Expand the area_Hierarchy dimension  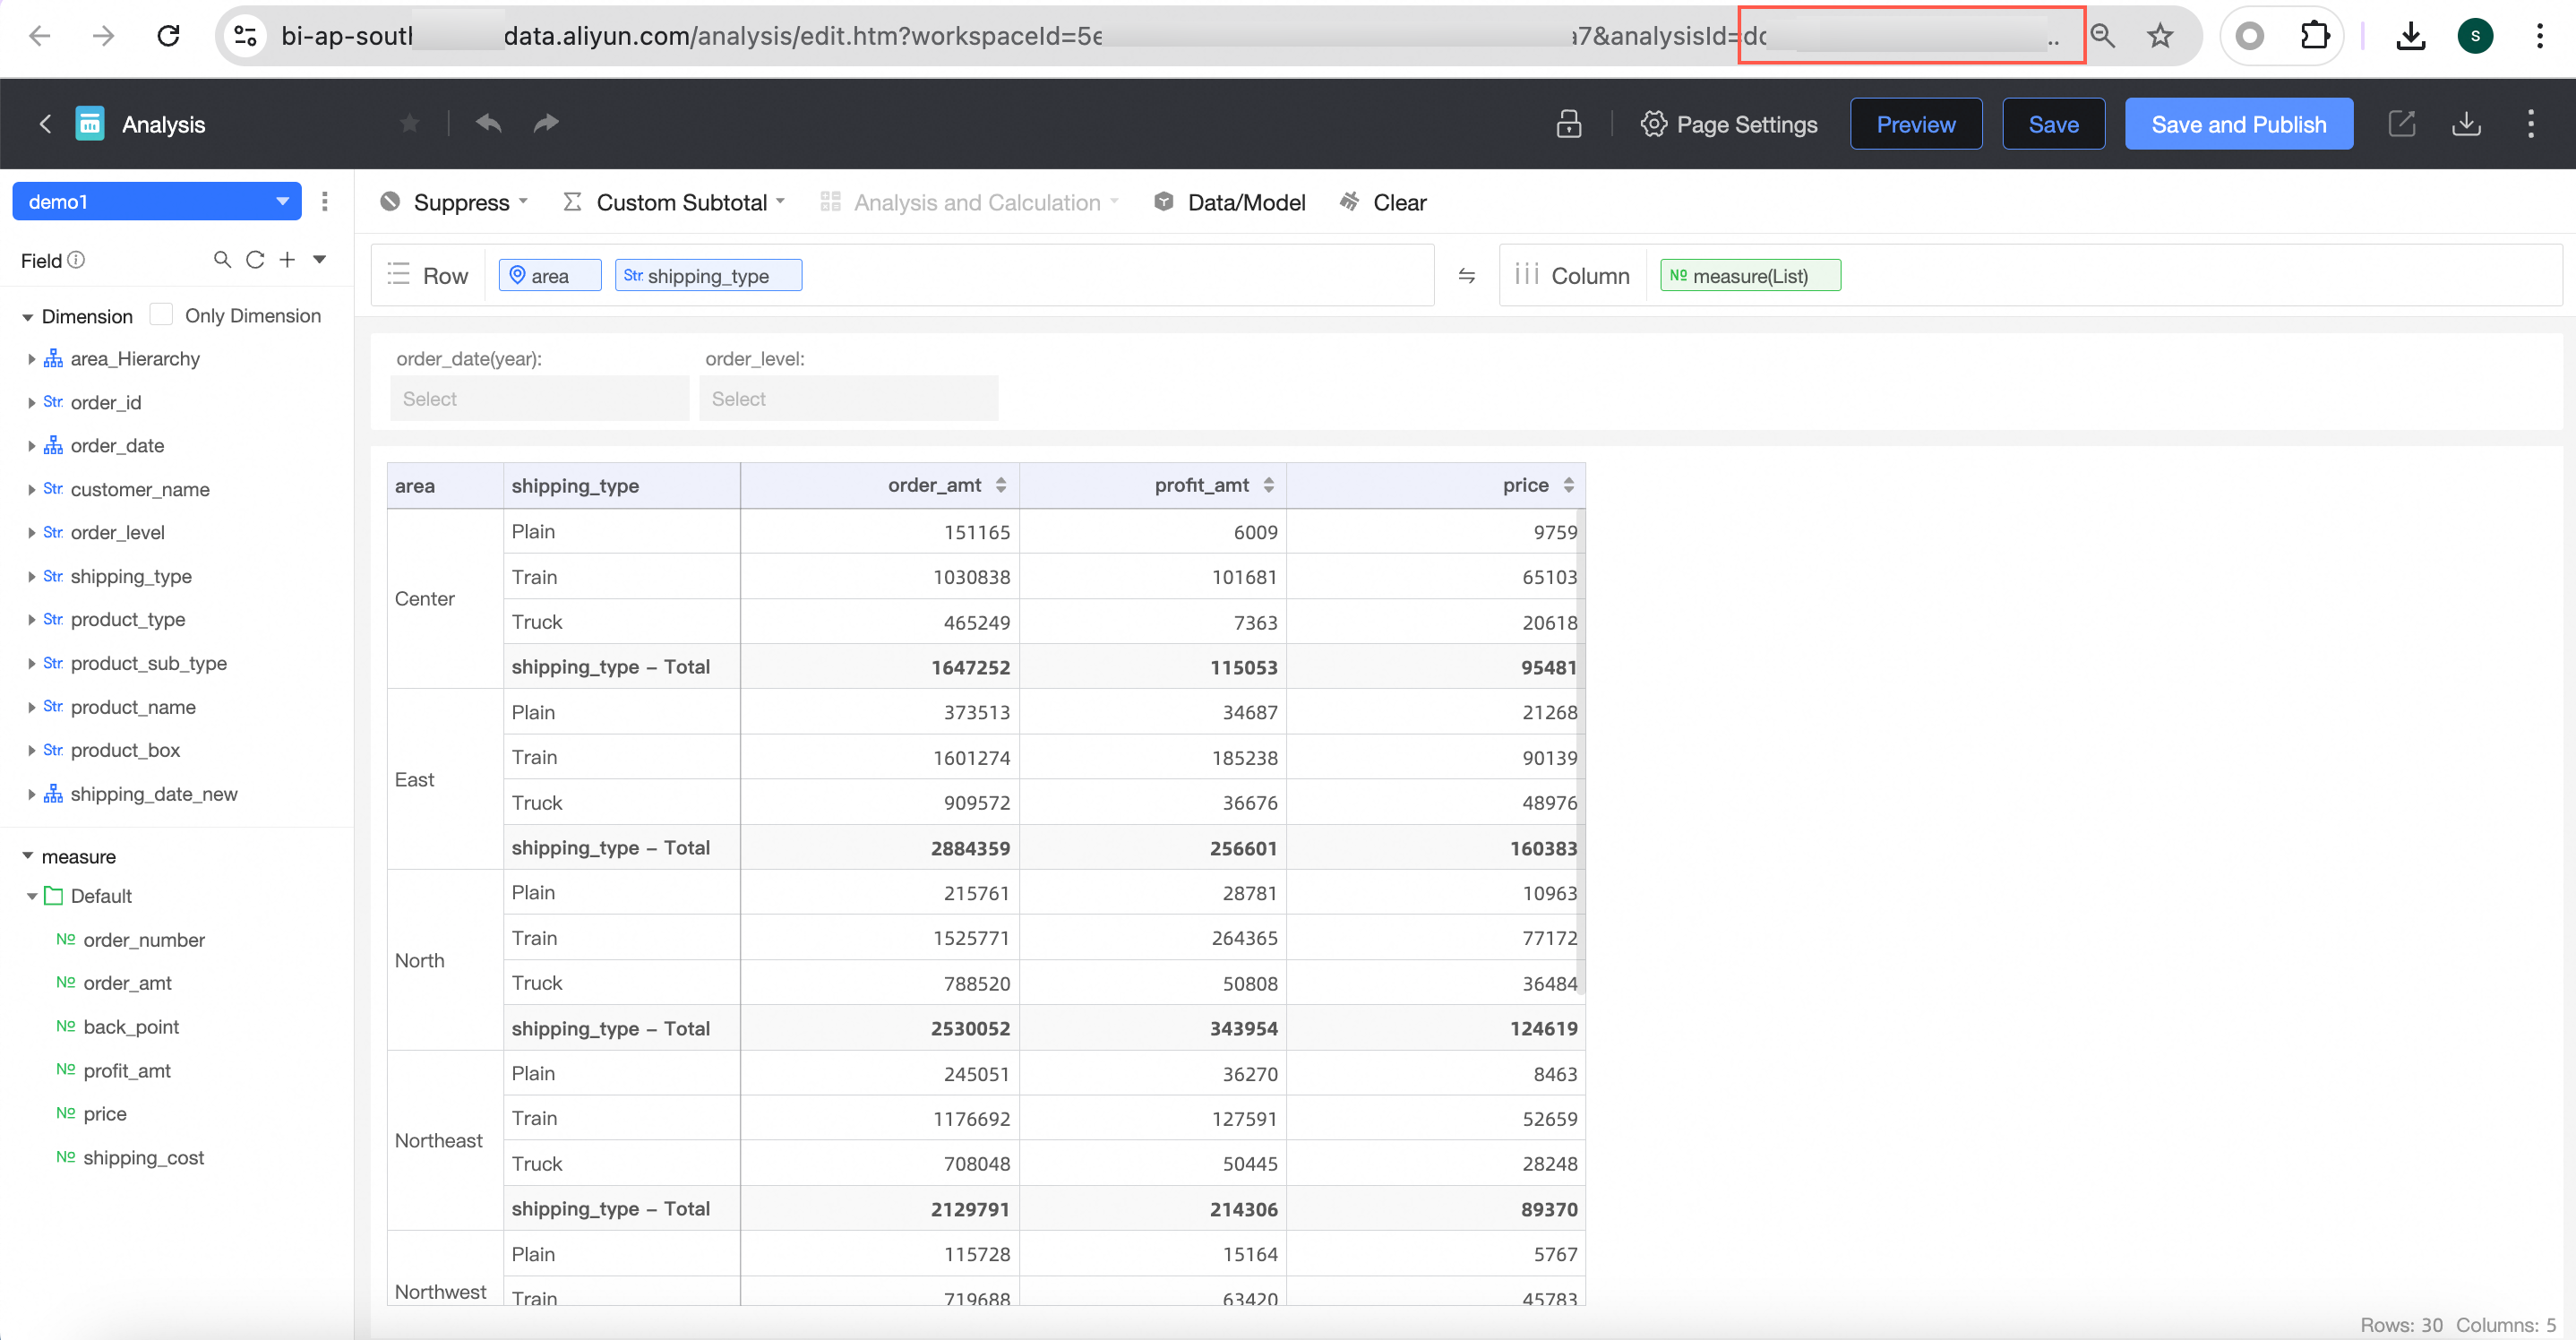point(31,359)
